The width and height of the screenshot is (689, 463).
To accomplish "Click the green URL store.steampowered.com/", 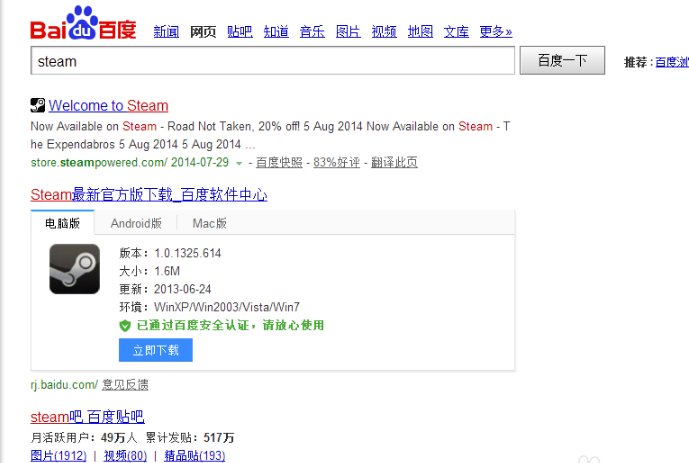I will [99, 163].
